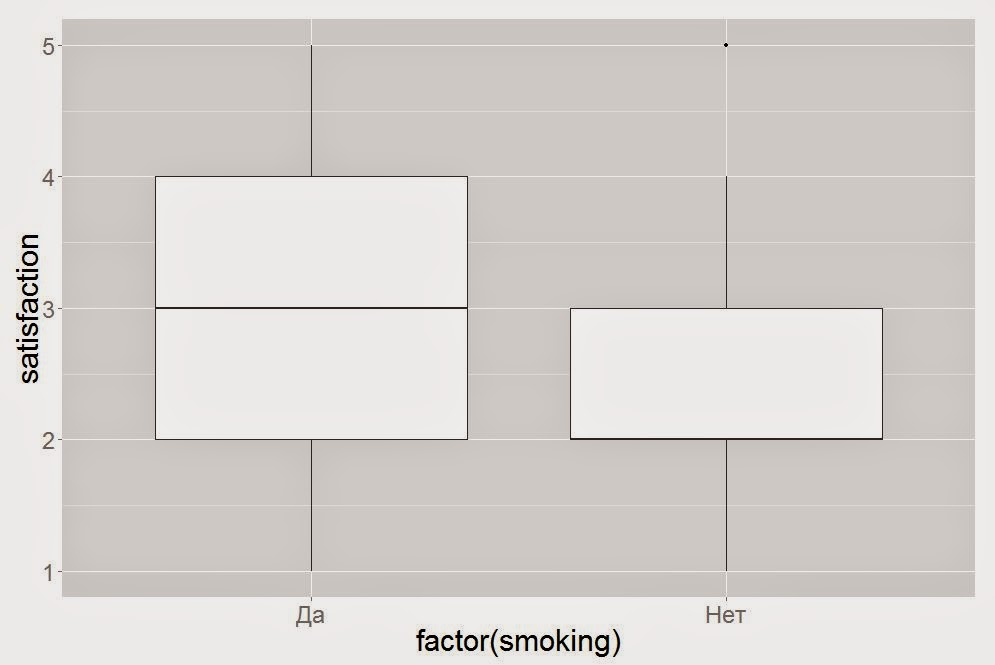Click inside the Нет box body
This screenshot has width=995, height=665.
point(726,374)
